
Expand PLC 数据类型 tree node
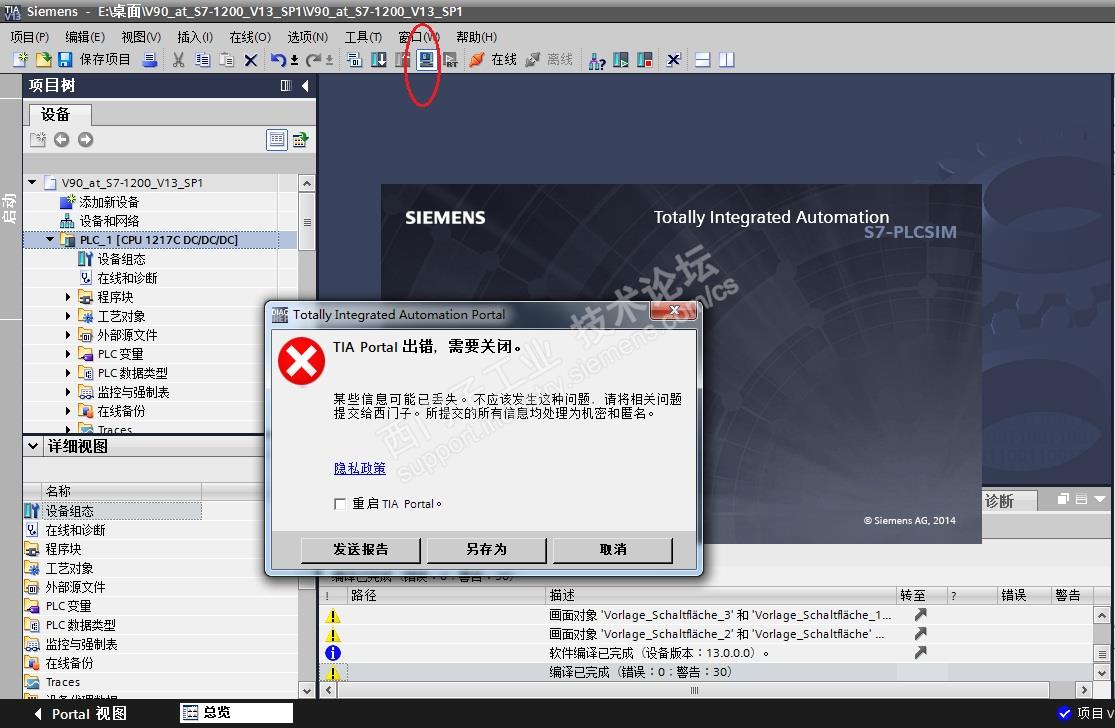[x=68, y=373]
